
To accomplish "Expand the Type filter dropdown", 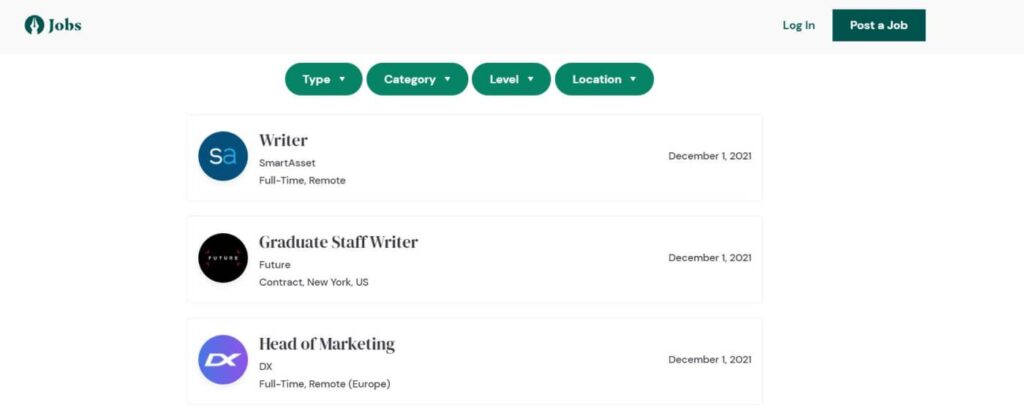I will click(323, 79).
